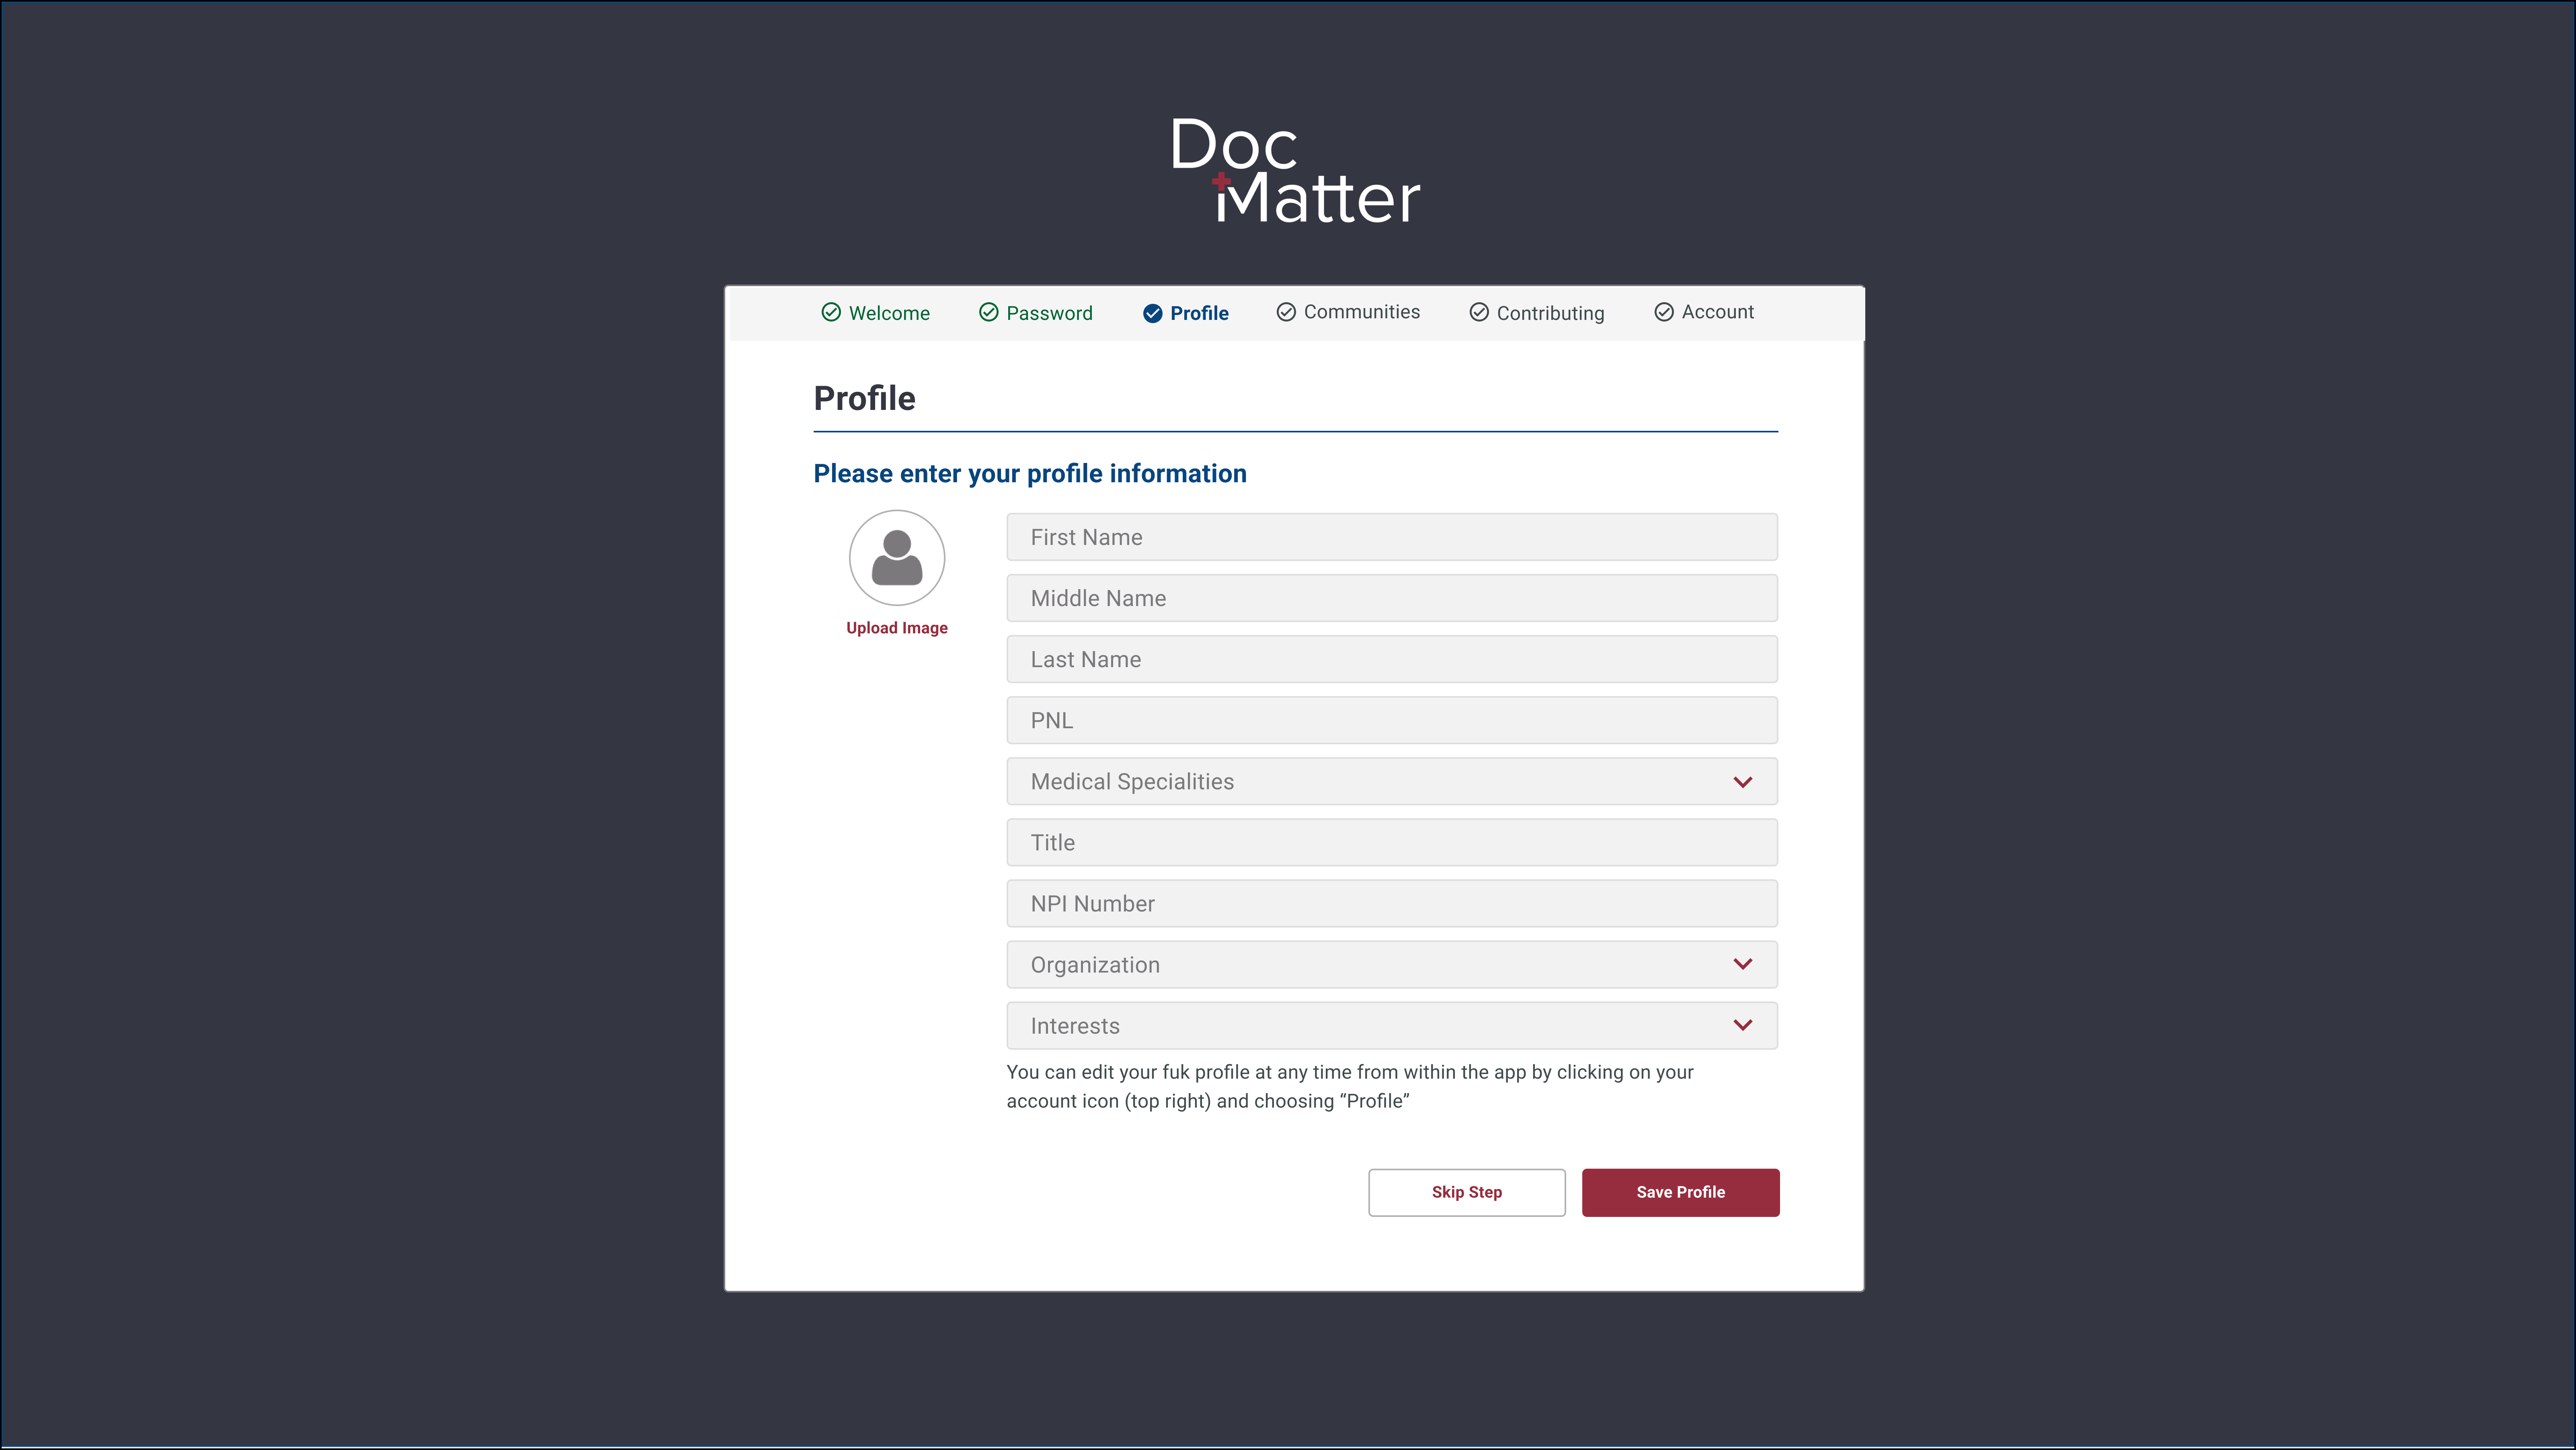Select the Profile step tab
This screenshot has height=1450, width=2576.
point(1186,314)
